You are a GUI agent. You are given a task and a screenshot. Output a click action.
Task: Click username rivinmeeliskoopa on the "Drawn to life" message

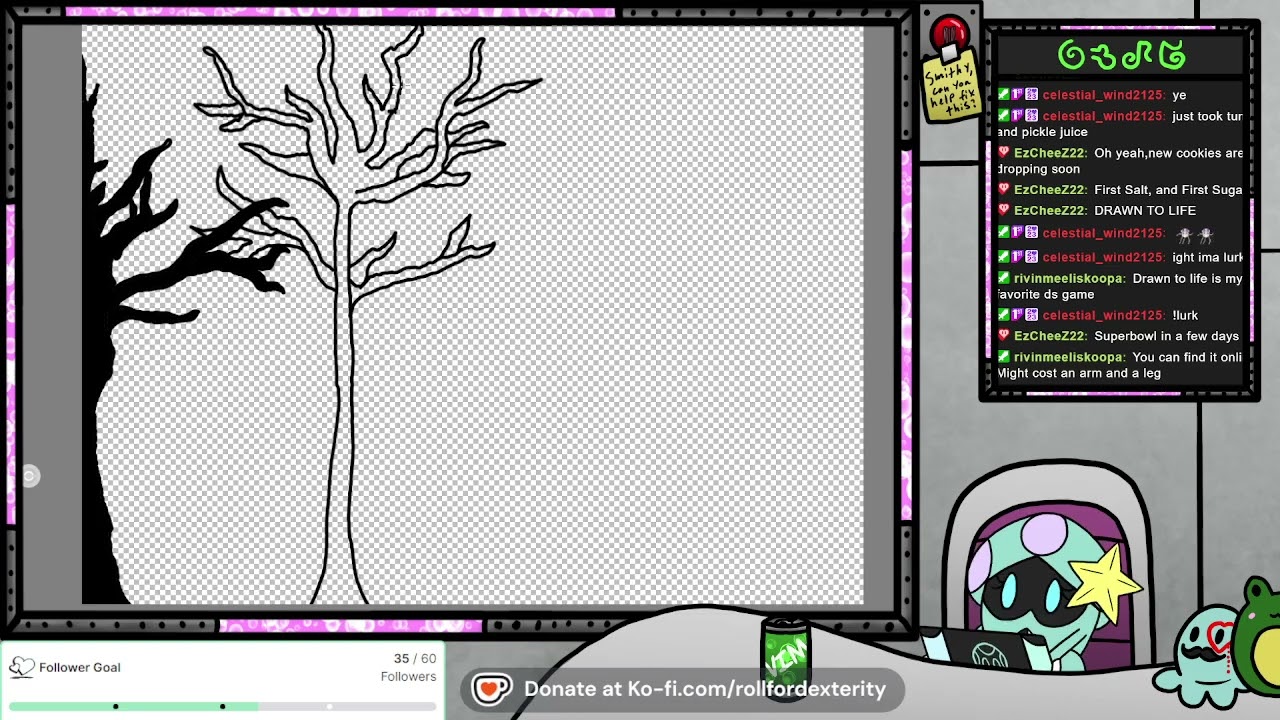1069,278
